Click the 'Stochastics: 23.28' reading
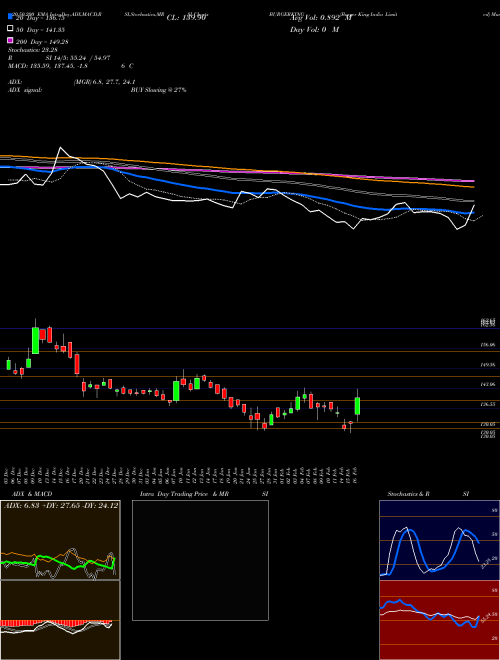The height and width of the screenshot is (660, 500). pyautogui.click(x=32, y=50)
